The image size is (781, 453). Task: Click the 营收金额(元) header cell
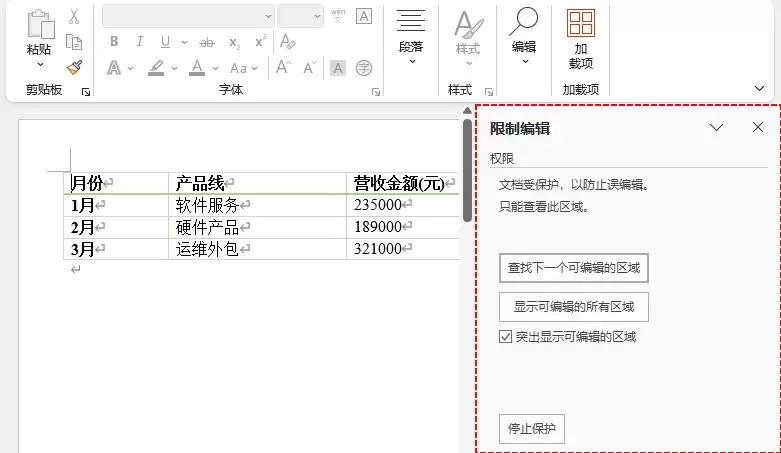403,183
